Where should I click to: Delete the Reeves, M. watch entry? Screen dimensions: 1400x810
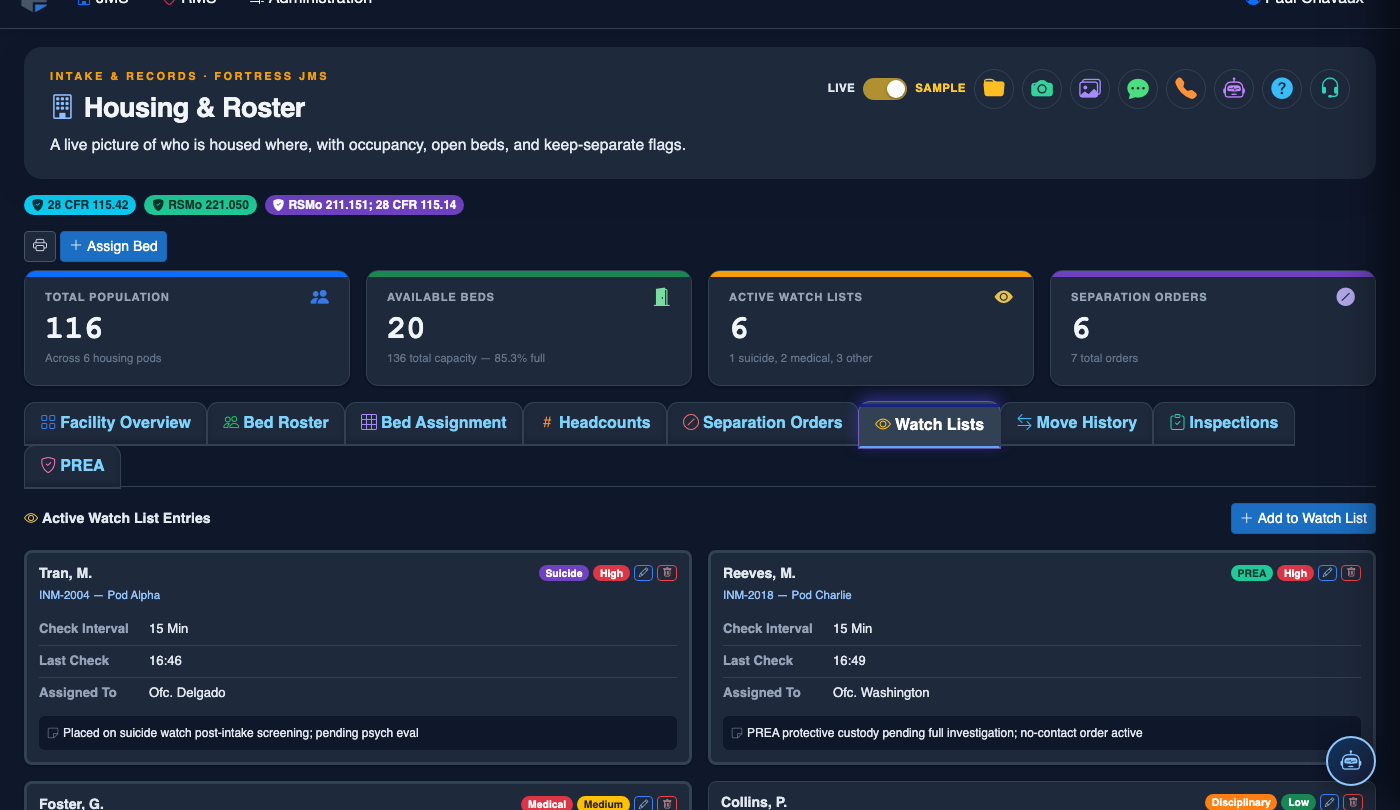pyautogui.click(x=1352, y=573)
